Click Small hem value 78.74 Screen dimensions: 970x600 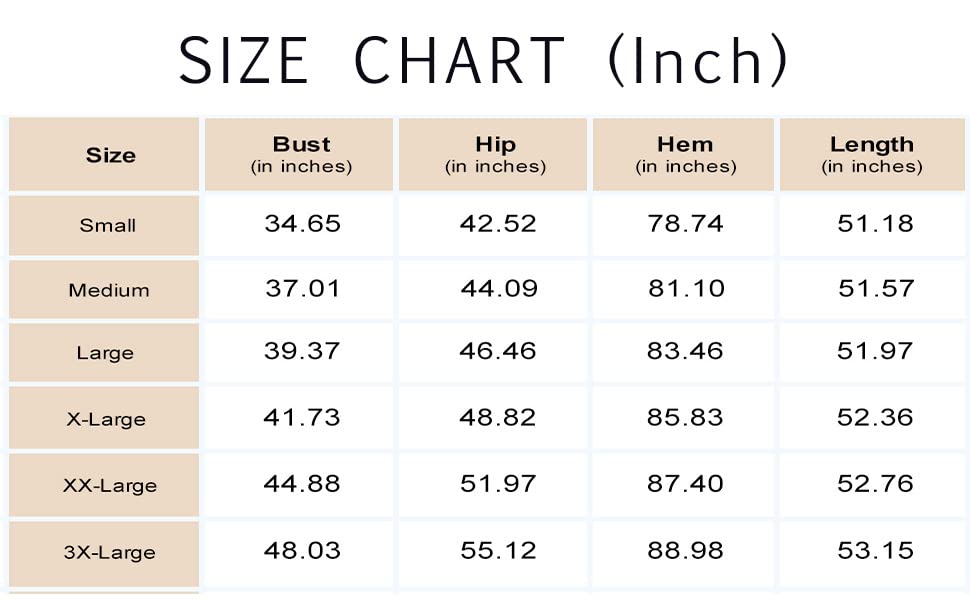(x=685, y=223)
